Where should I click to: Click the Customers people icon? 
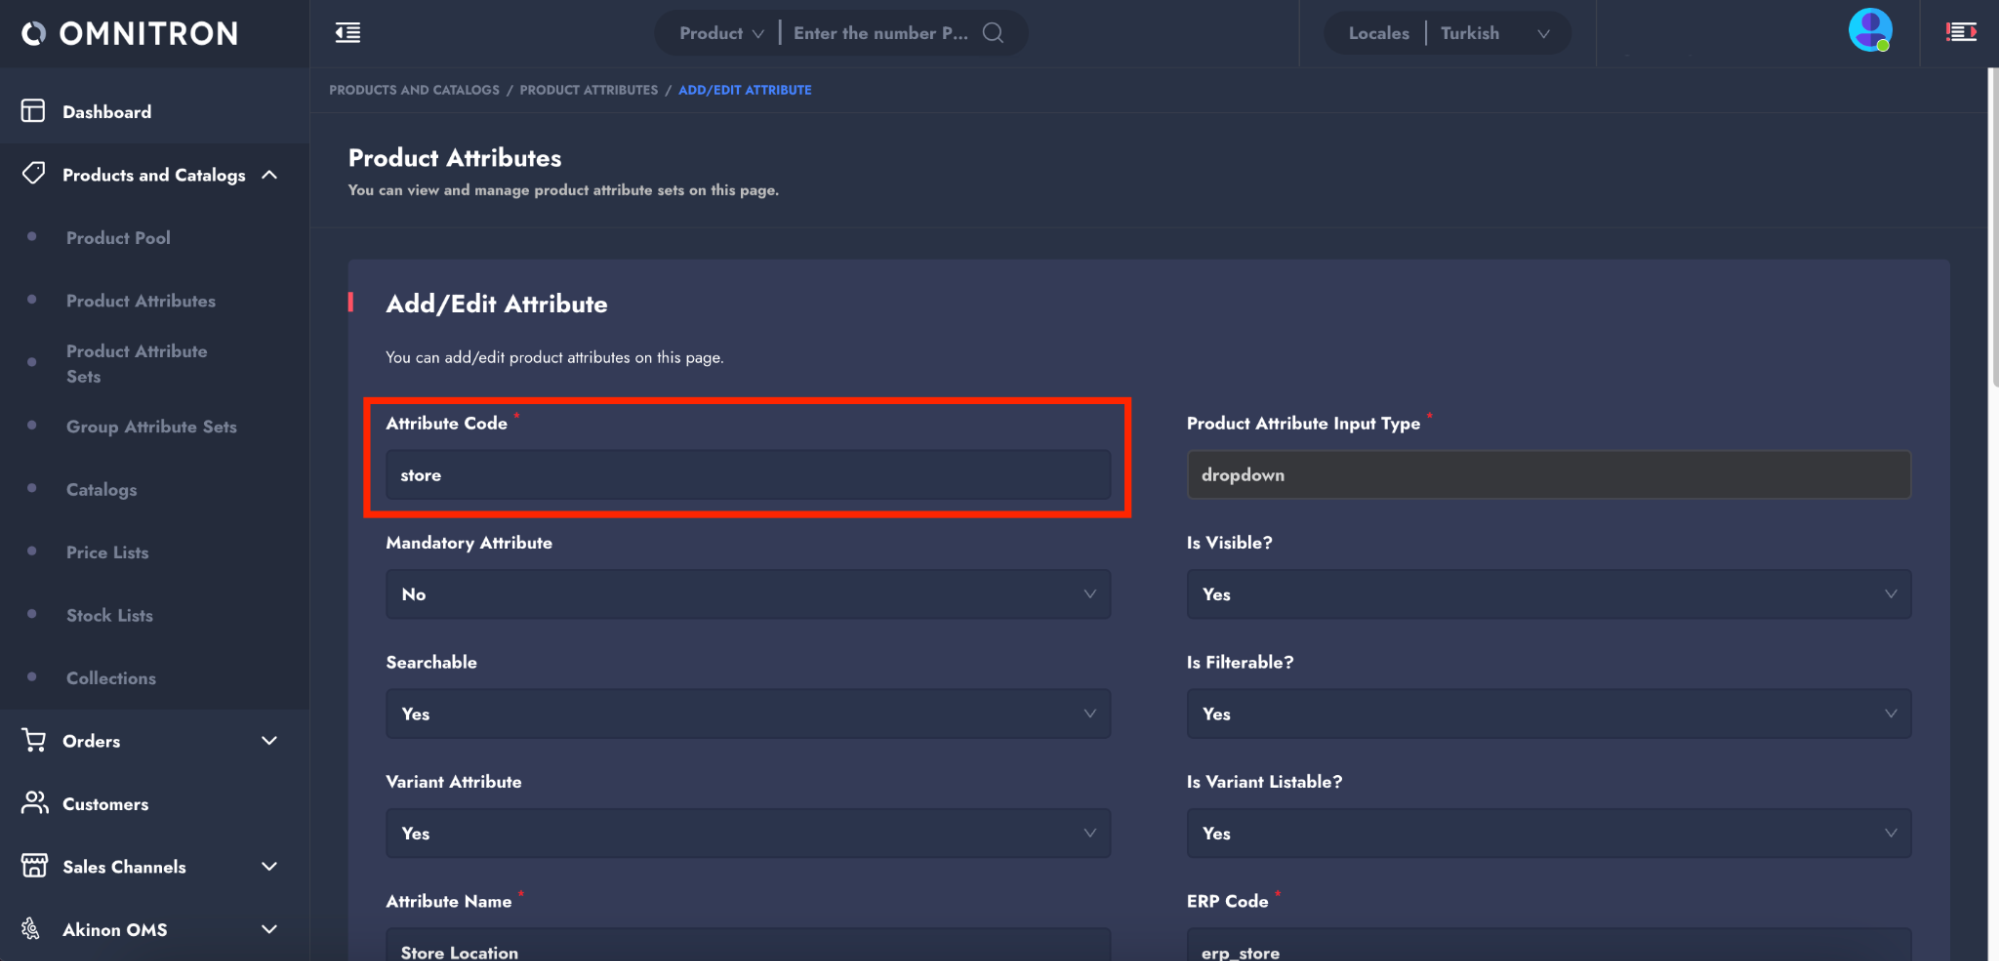point(34,803)
